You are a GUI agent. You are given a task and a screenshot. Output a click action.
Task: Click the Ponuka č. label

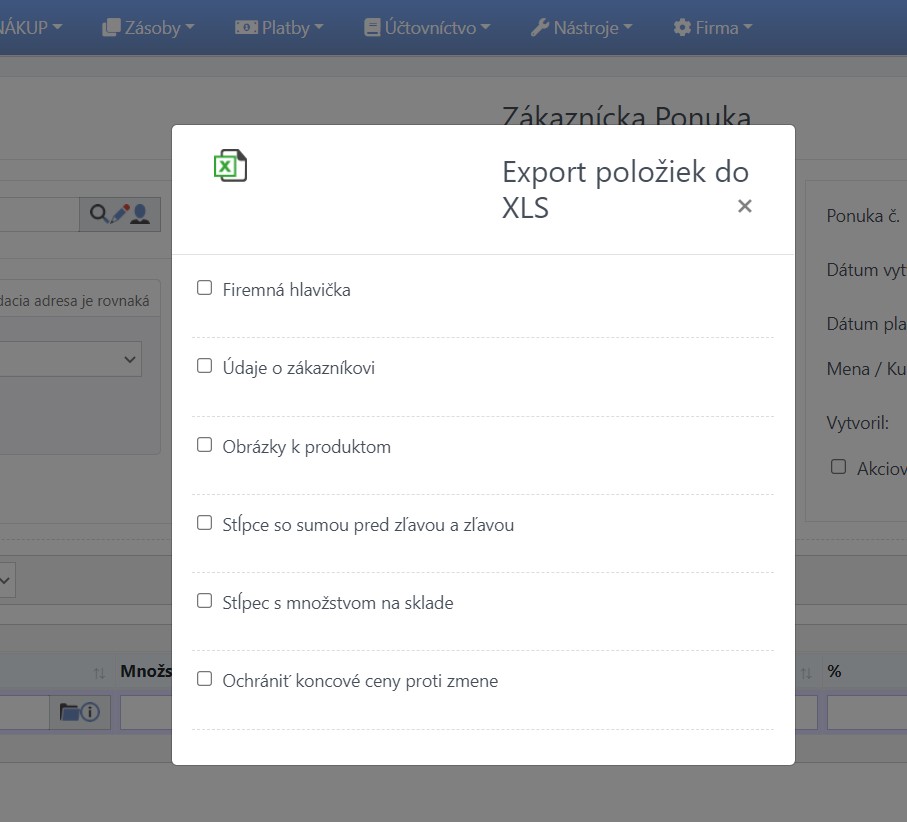tap(862, 216)
